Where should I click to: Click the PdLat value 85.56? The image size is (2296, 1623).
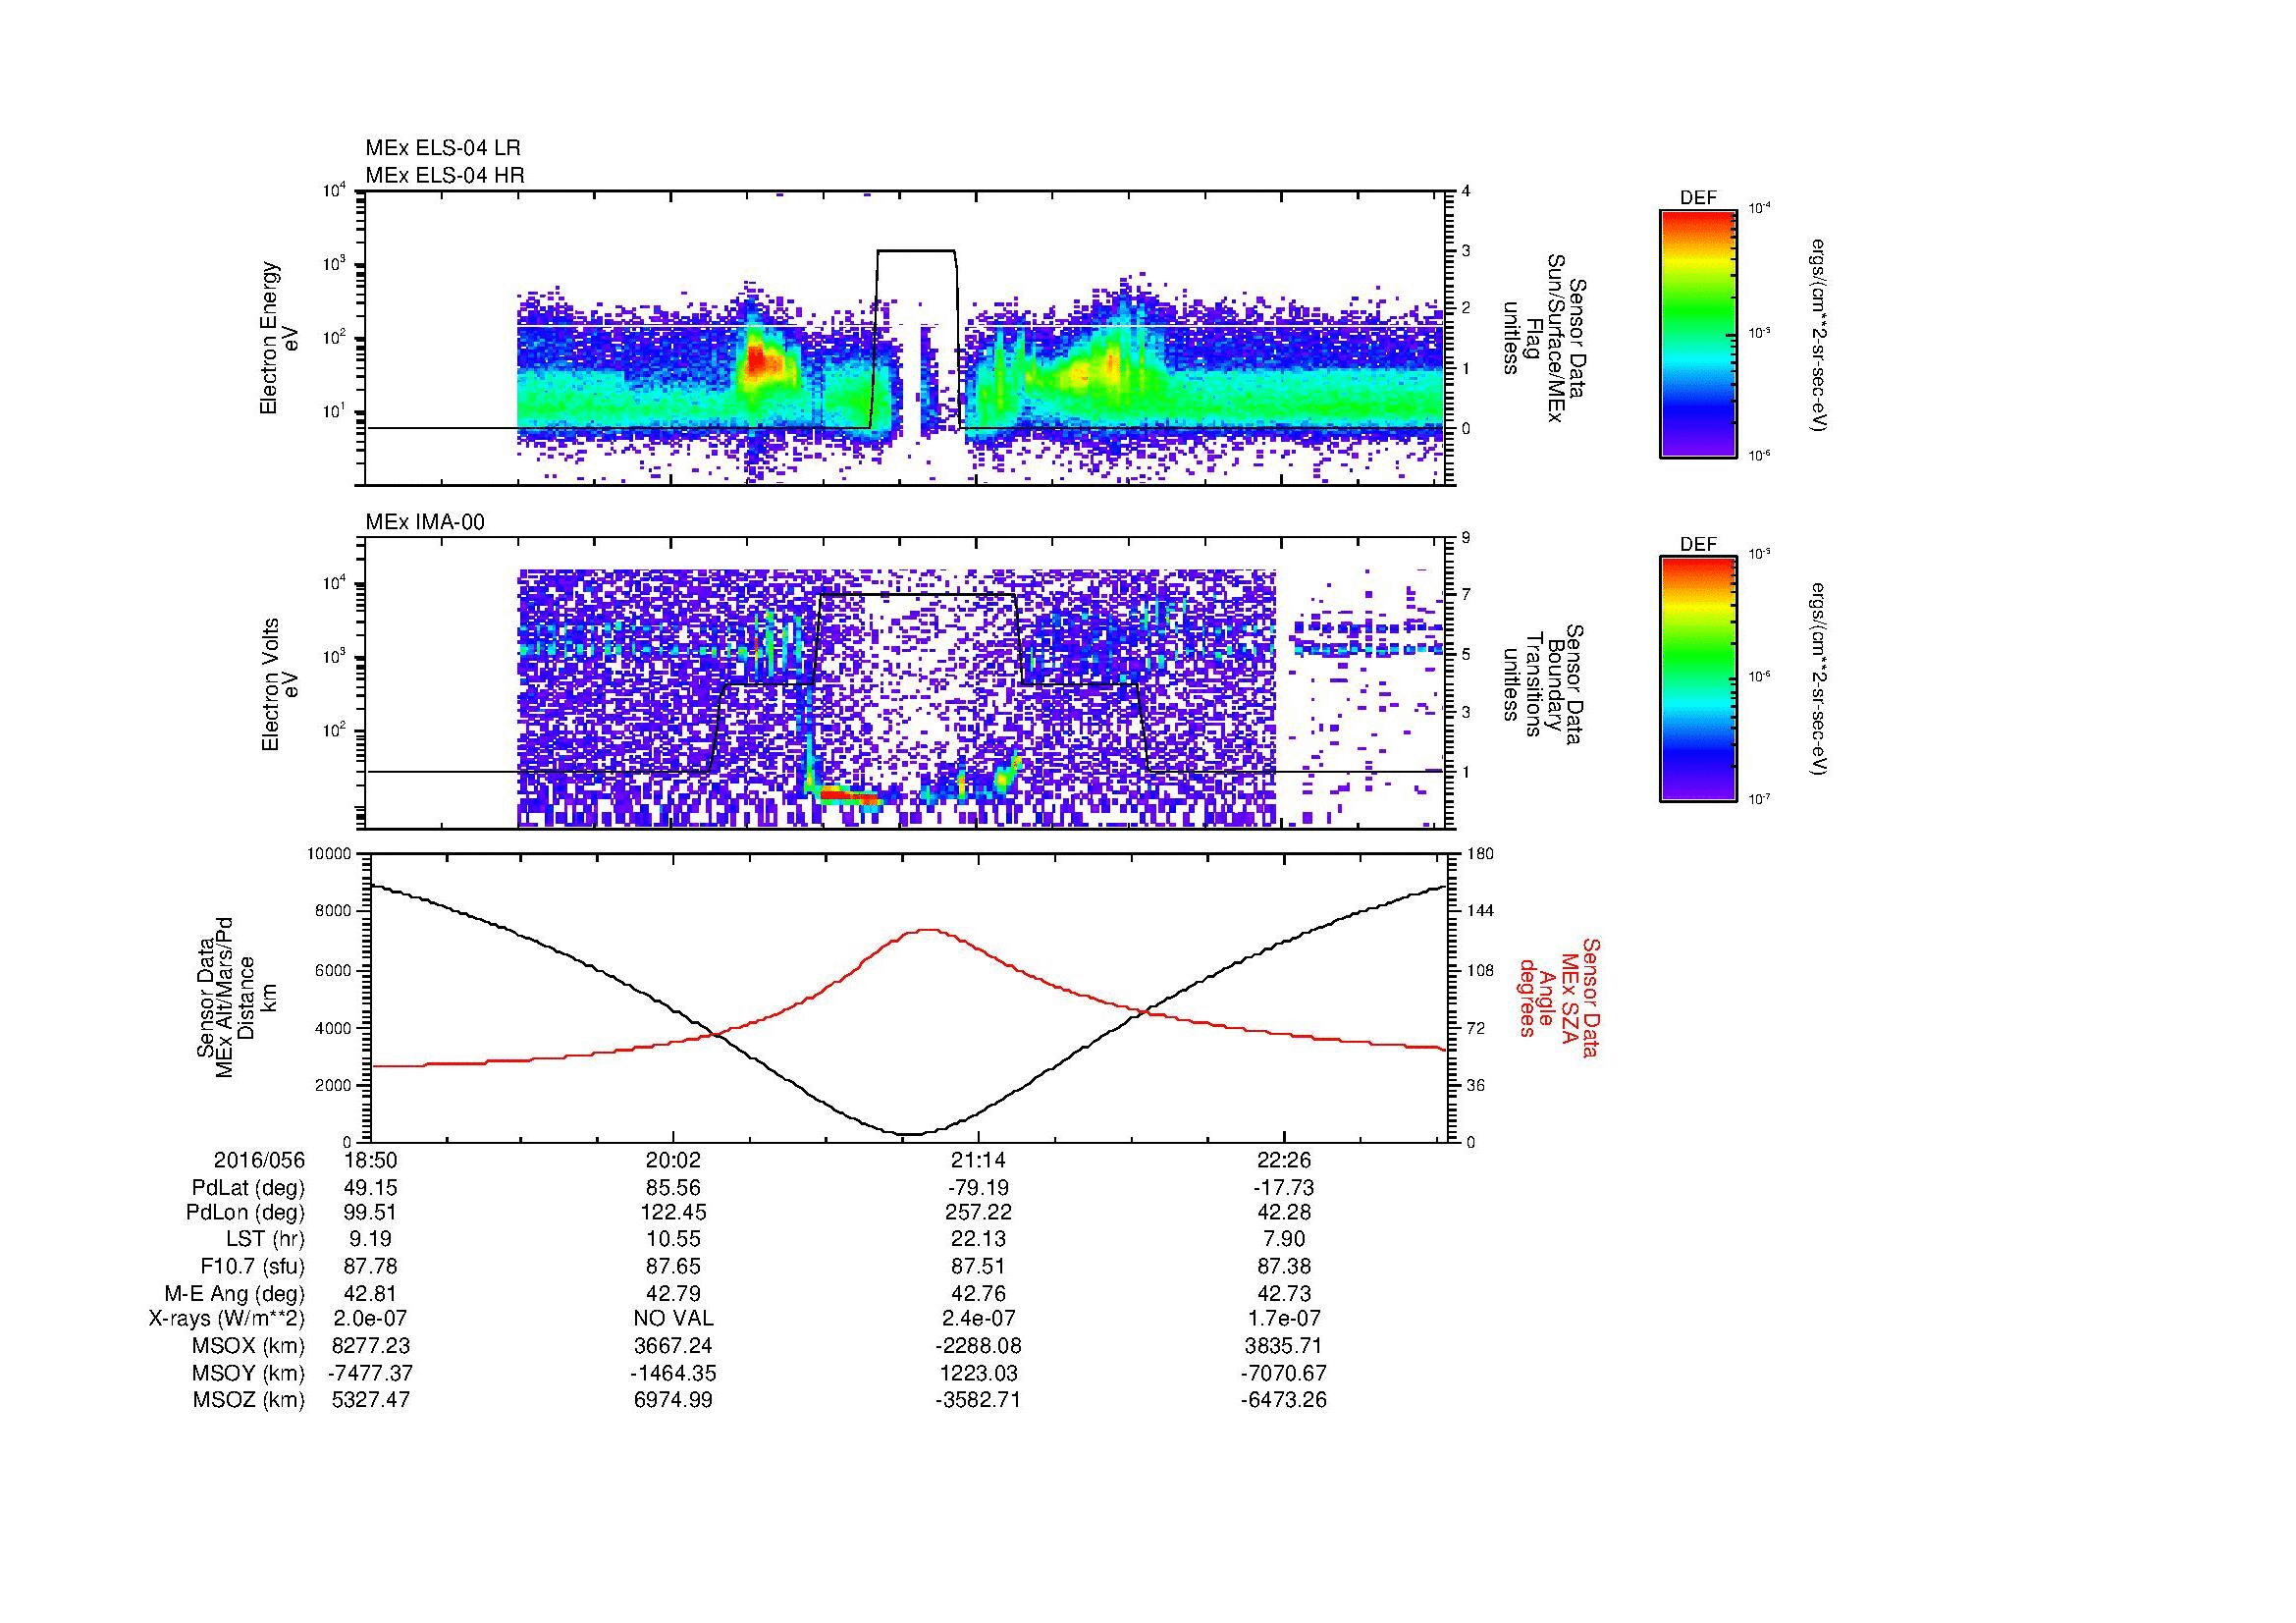(674, 1188)
